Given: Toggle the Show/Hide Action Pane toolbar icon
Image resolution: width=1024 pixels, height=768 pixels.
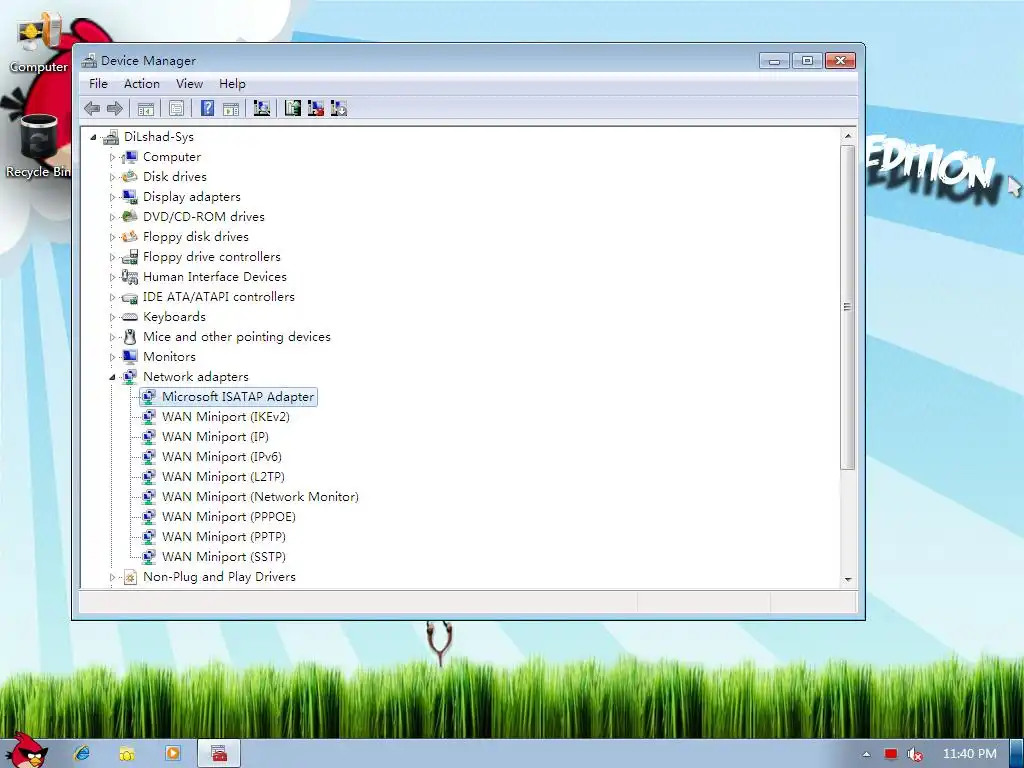Looking at the screenshot, I should (231, 108).
